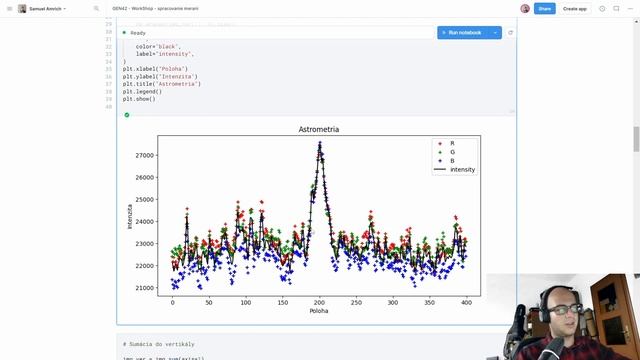
Task: Click the red R legend entry
Action: pyautogui.click(x=446, y=143)
